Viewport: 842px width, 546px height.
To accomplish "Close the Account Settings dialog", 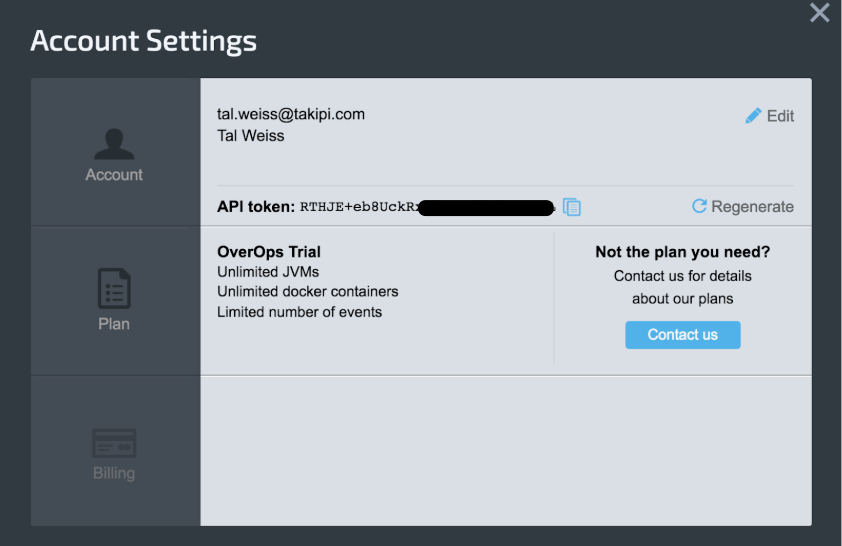I will tap(819, 12).
